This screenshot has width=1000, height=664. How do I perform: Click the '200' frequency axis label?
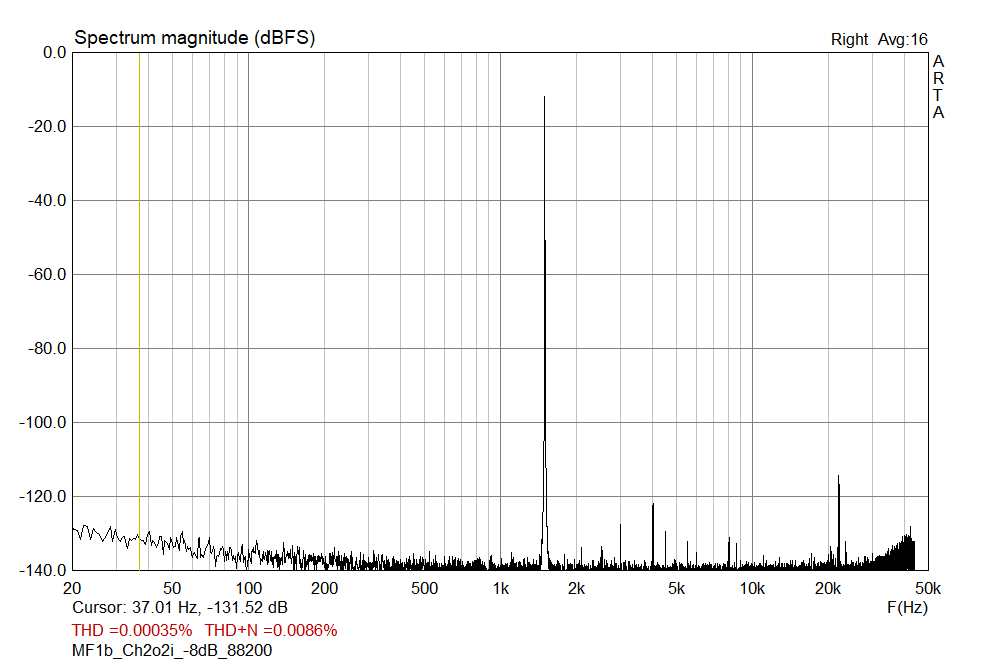click(x=324, y=588)
